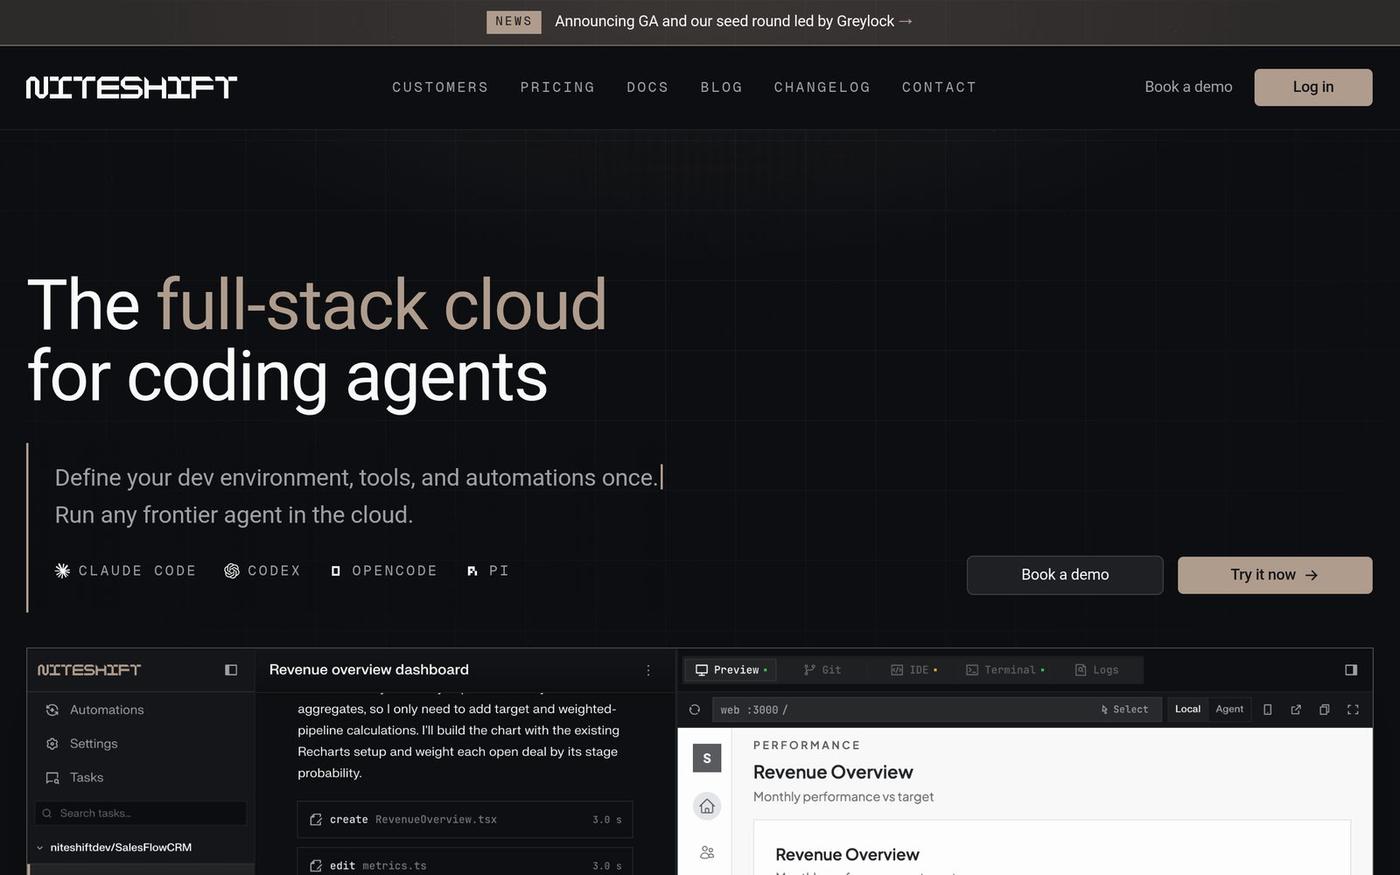Image resolution: width=1400 pixels, height=875 pixels.
Task: Click the Try it now button
Action: coord(1275,575)
